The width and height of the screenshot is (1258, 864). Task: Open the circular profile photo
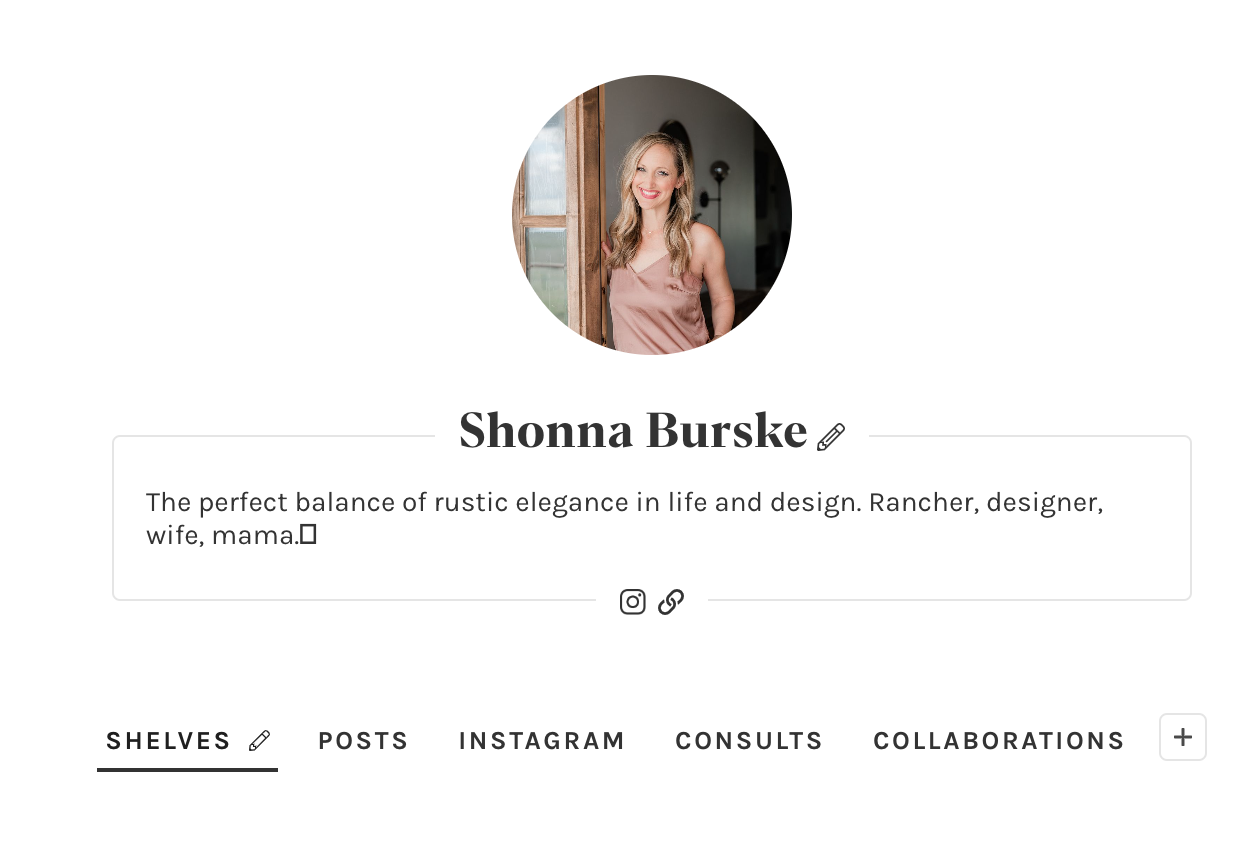tap(652, 215)
